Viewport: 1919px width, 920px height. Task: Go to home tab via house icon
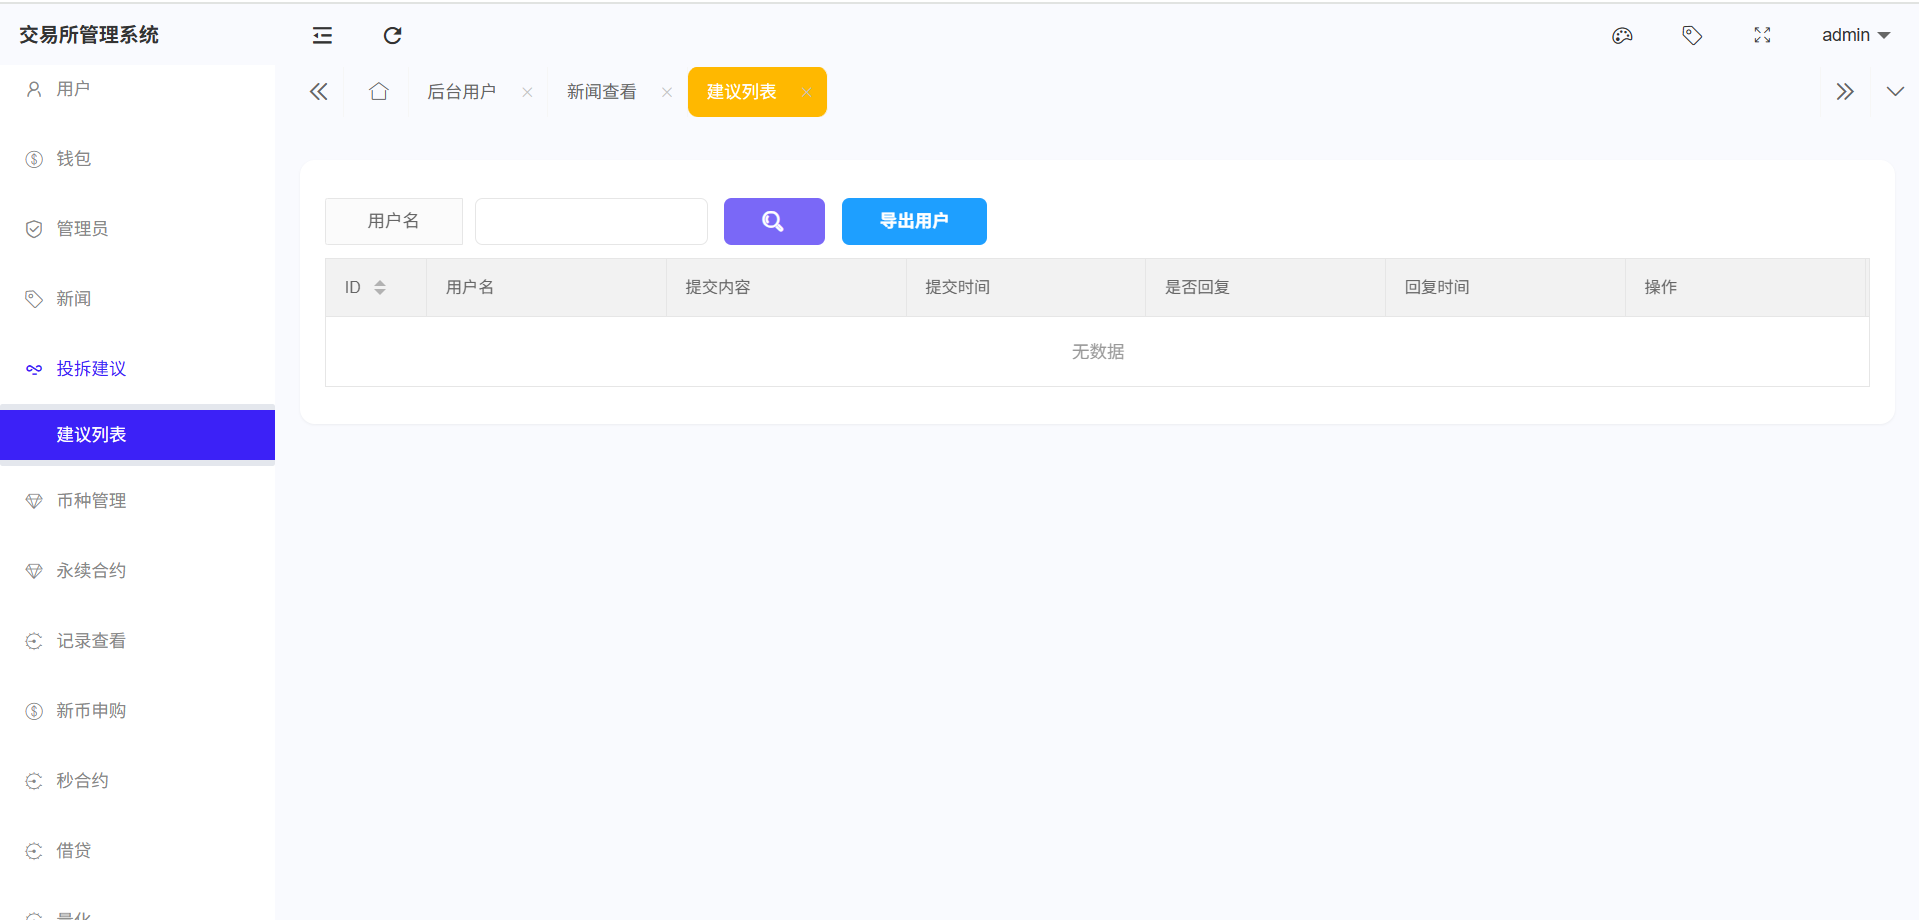[378, 92]
